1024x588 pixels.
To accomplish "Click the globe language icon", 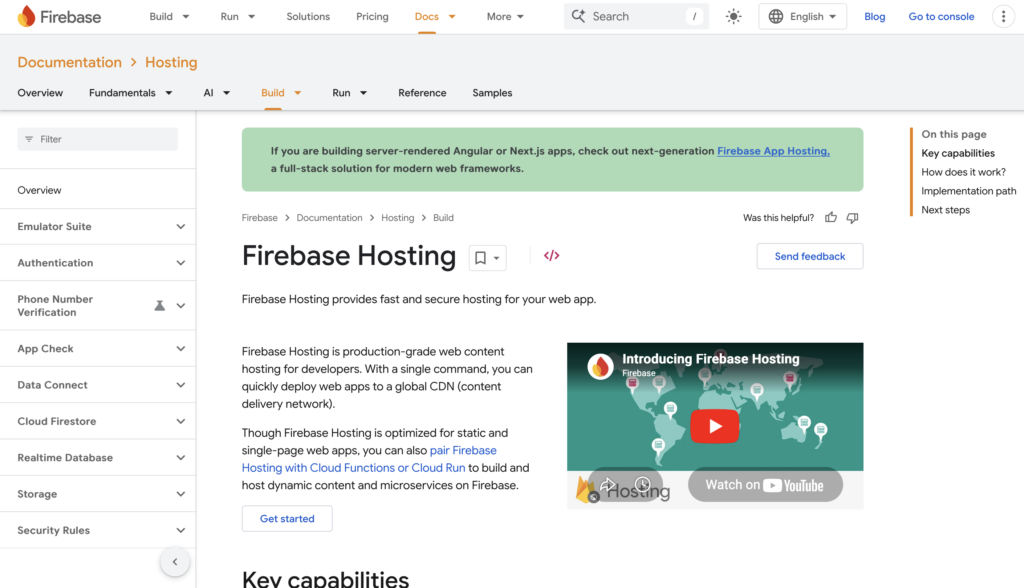I will tap(775, 16).
